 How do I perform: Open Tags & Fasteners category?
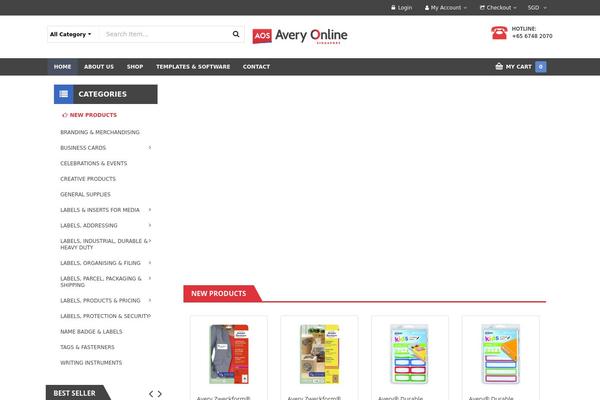pyautogui.click(x=87, y=347)
